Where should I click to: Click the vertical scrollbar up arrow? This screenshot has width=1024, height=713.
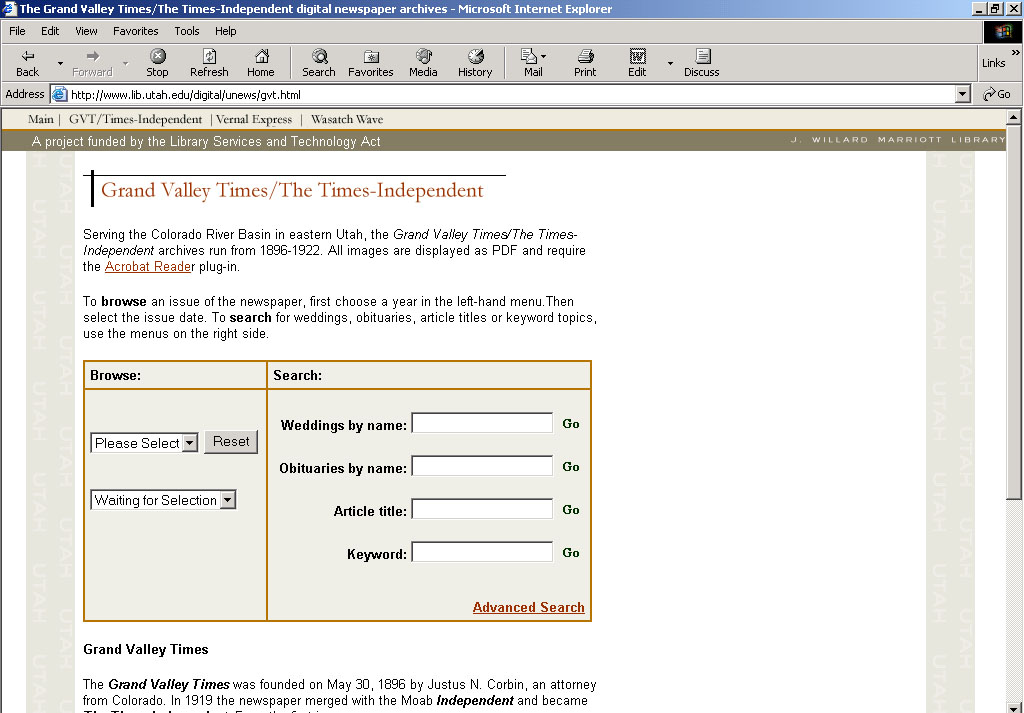pyautogui.click(x=1014, y=118)
